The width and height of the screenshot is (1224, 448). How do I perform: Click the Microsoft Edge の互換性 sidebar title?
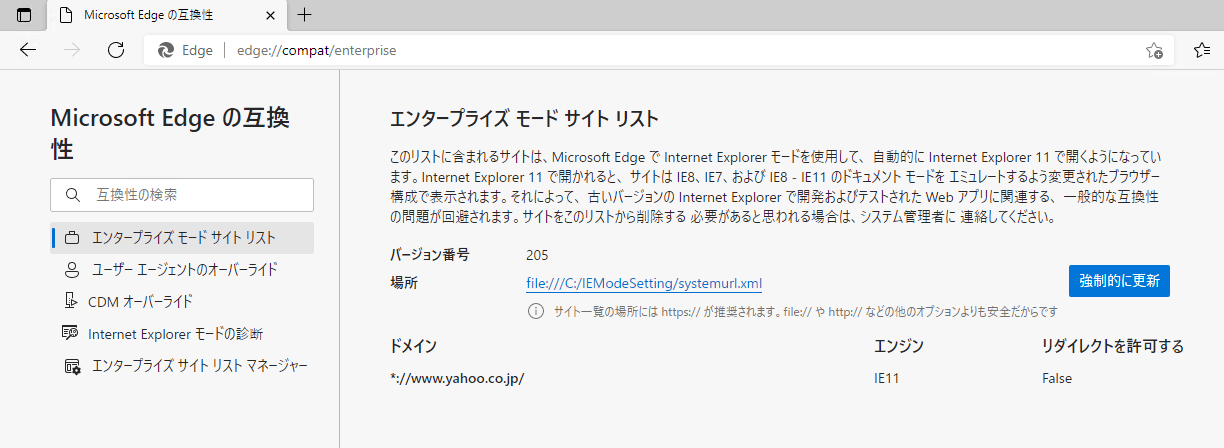coord(170,134)
